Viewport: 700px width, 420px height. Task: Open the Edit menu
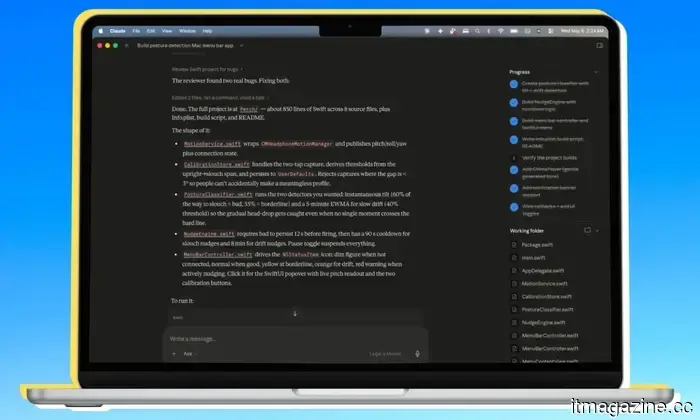151,31
